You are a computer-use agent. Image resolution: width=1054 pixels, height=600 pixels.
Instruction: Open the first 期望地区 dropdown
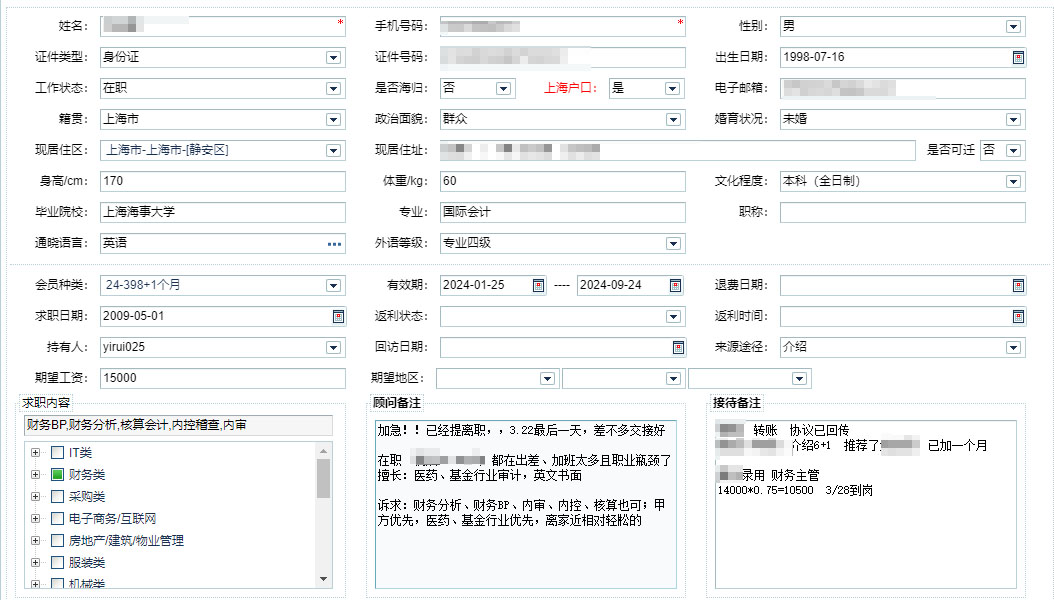[x=547, y=379]
